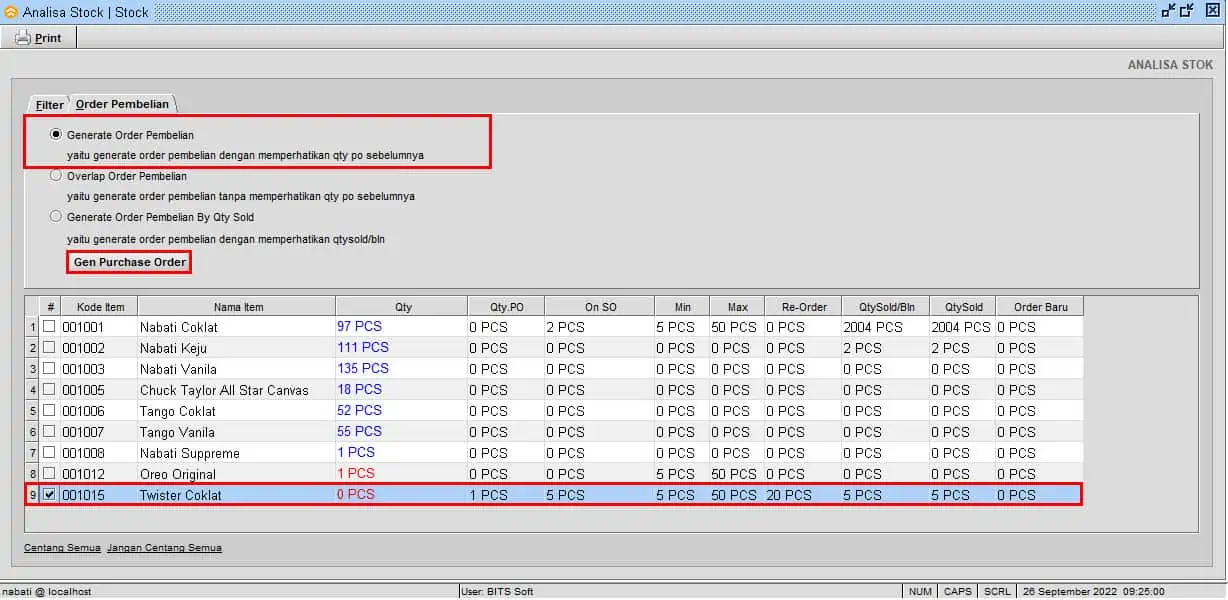The image size is (1228, 600).
Task: Click item code 001015
Action: coord(99,495)
